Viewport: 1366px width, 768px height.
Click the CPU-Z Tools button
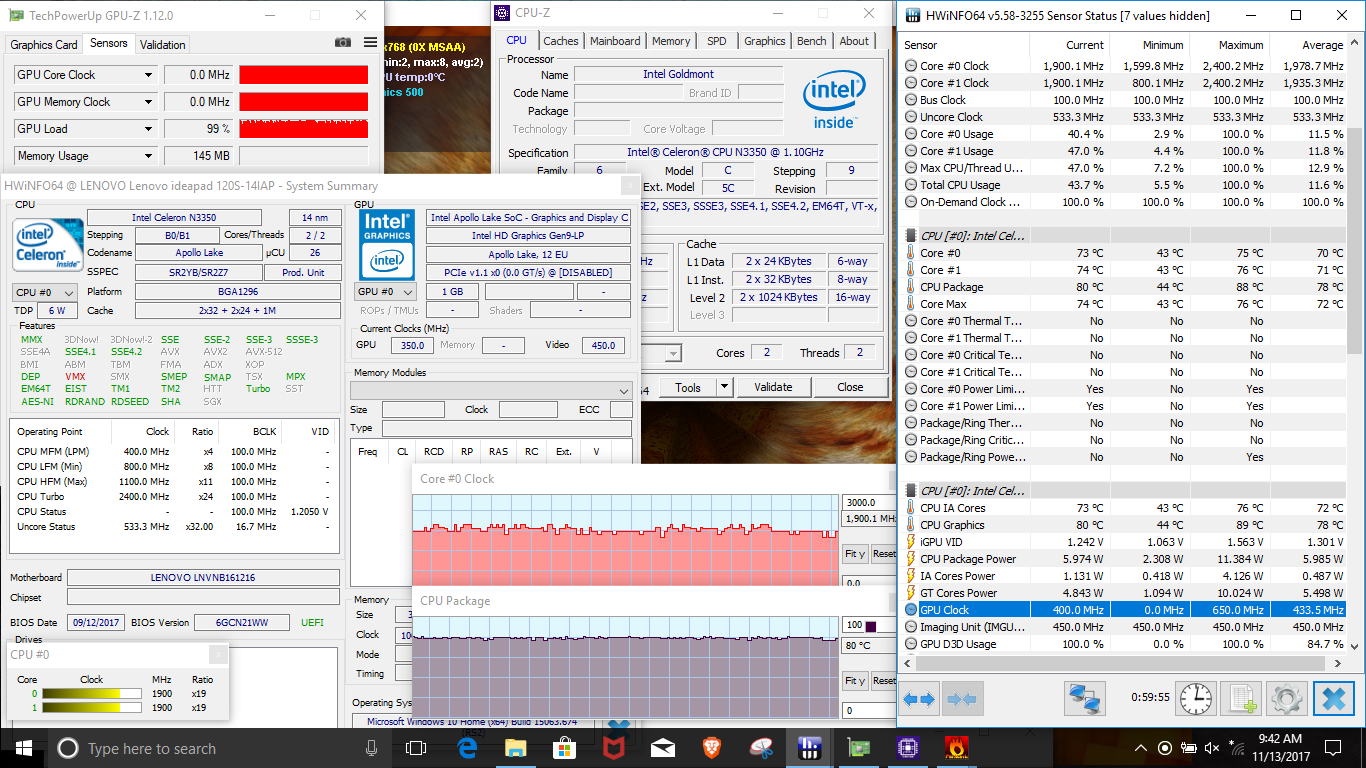688,387
